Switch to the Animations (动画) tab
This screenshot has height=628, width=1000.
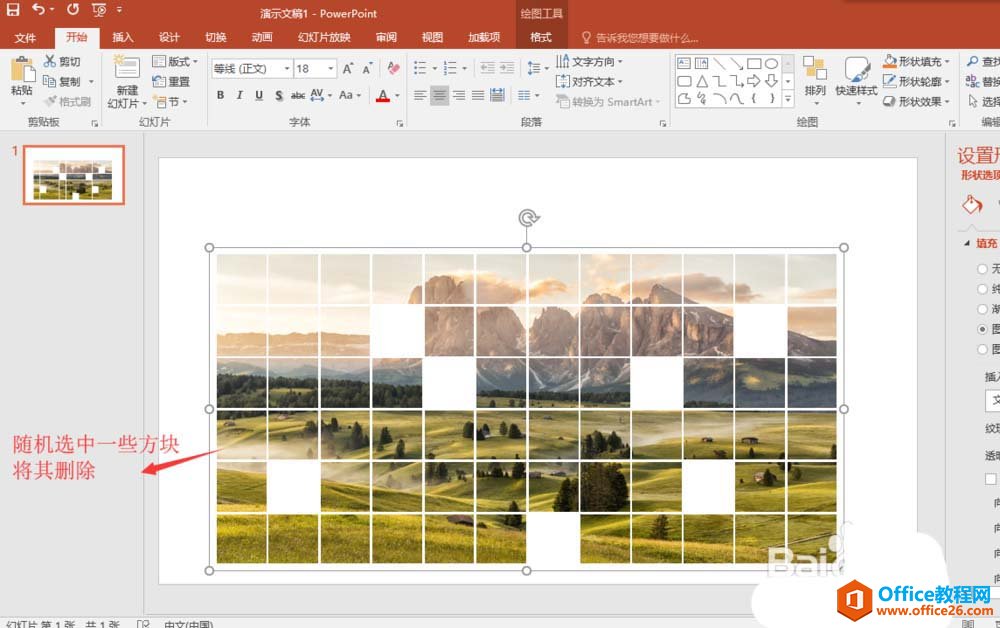pos(261,37)
